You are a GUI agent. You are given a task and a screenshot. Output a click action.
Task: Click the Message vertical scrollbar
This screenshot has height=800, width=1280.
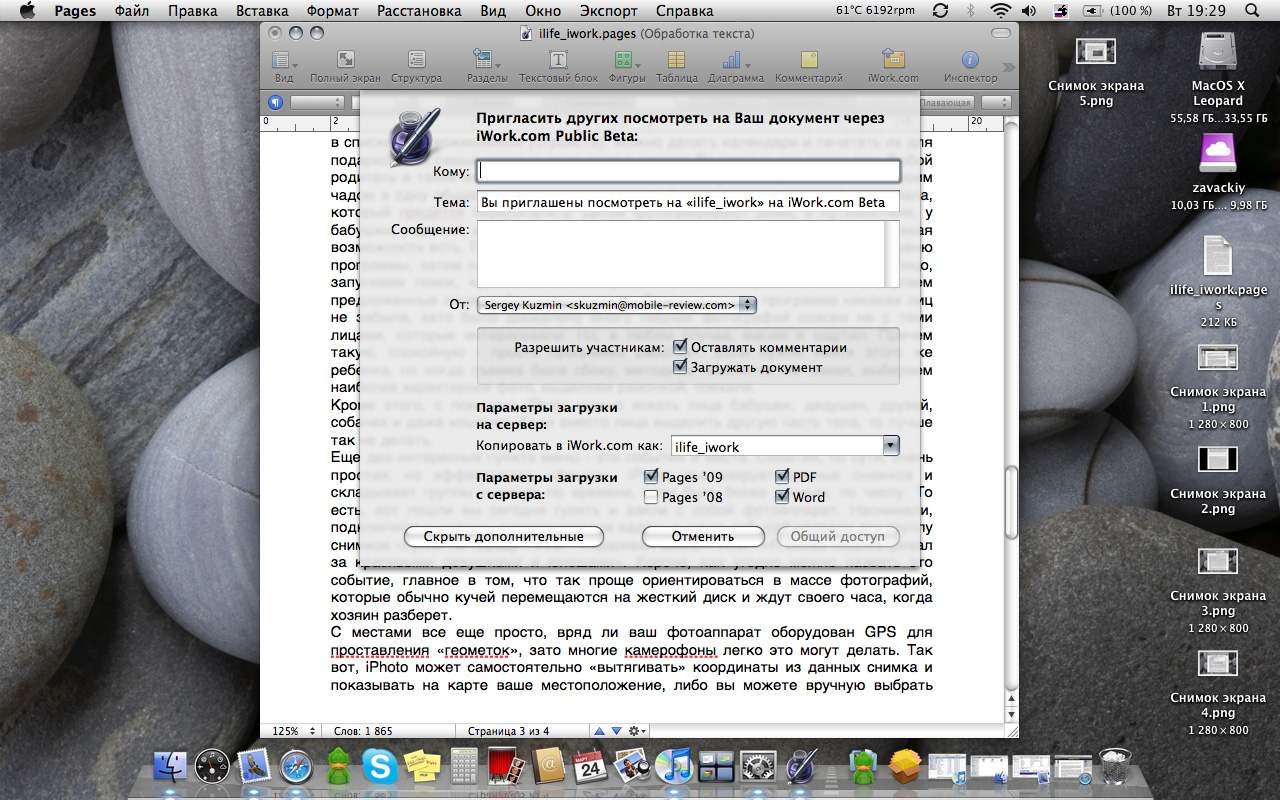(892, 254)
